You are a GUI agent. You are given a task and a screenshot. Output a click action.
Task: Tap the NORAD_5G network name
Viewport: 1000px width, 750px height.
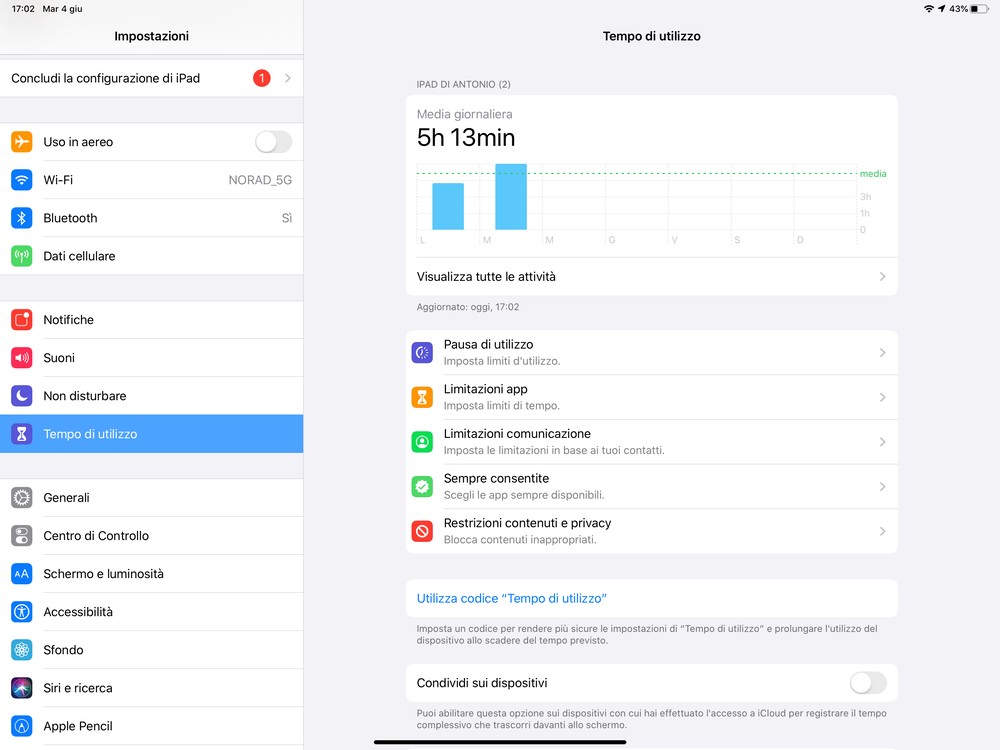click(260, 180)
